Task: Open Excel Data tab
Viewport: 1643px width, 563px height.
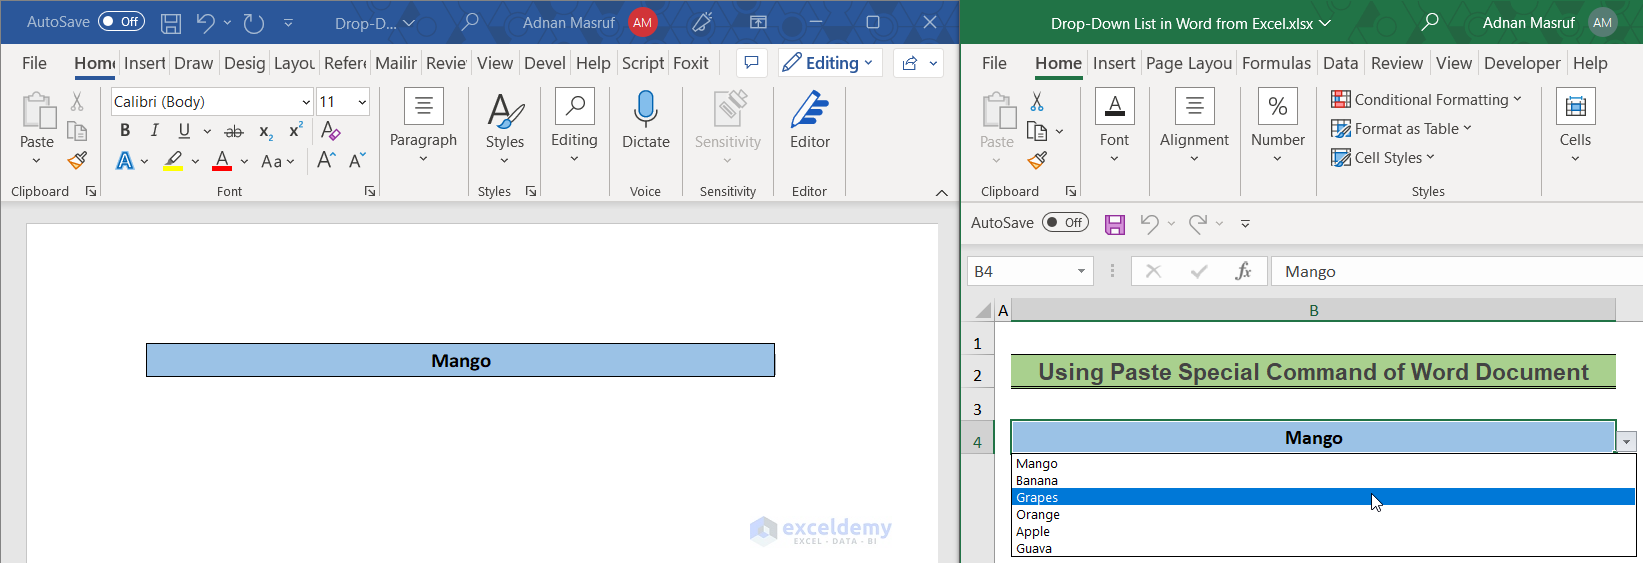Action: [1340, 63]
